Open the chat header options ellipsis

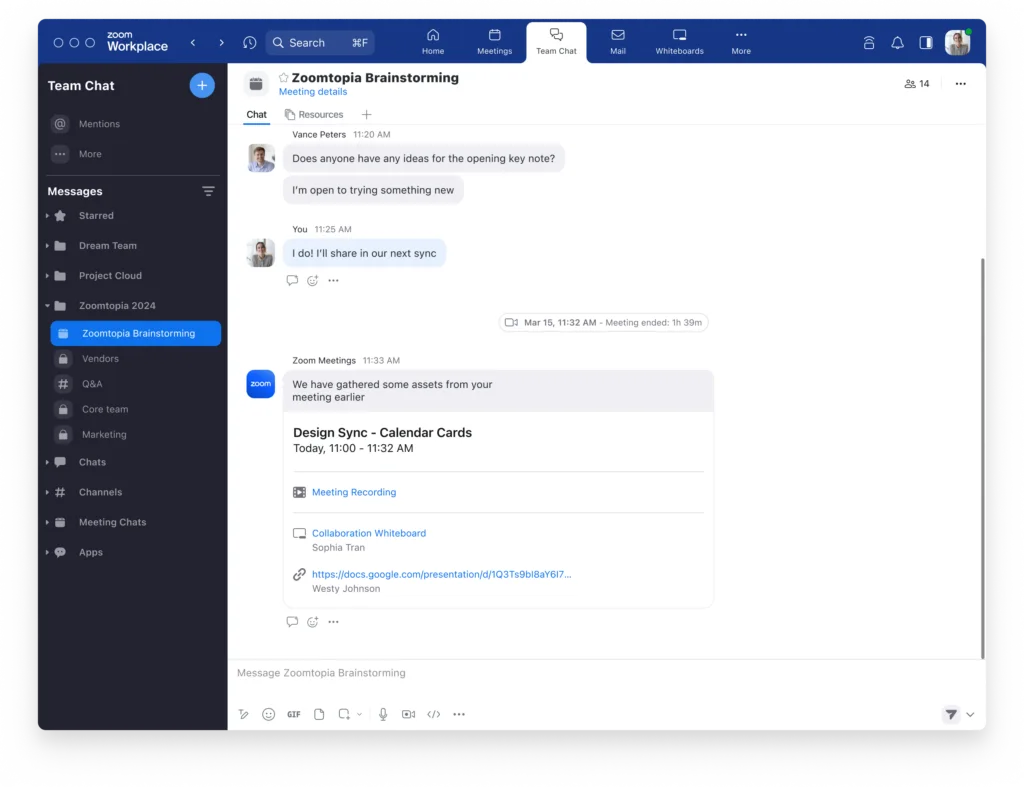tap(960, 84)
